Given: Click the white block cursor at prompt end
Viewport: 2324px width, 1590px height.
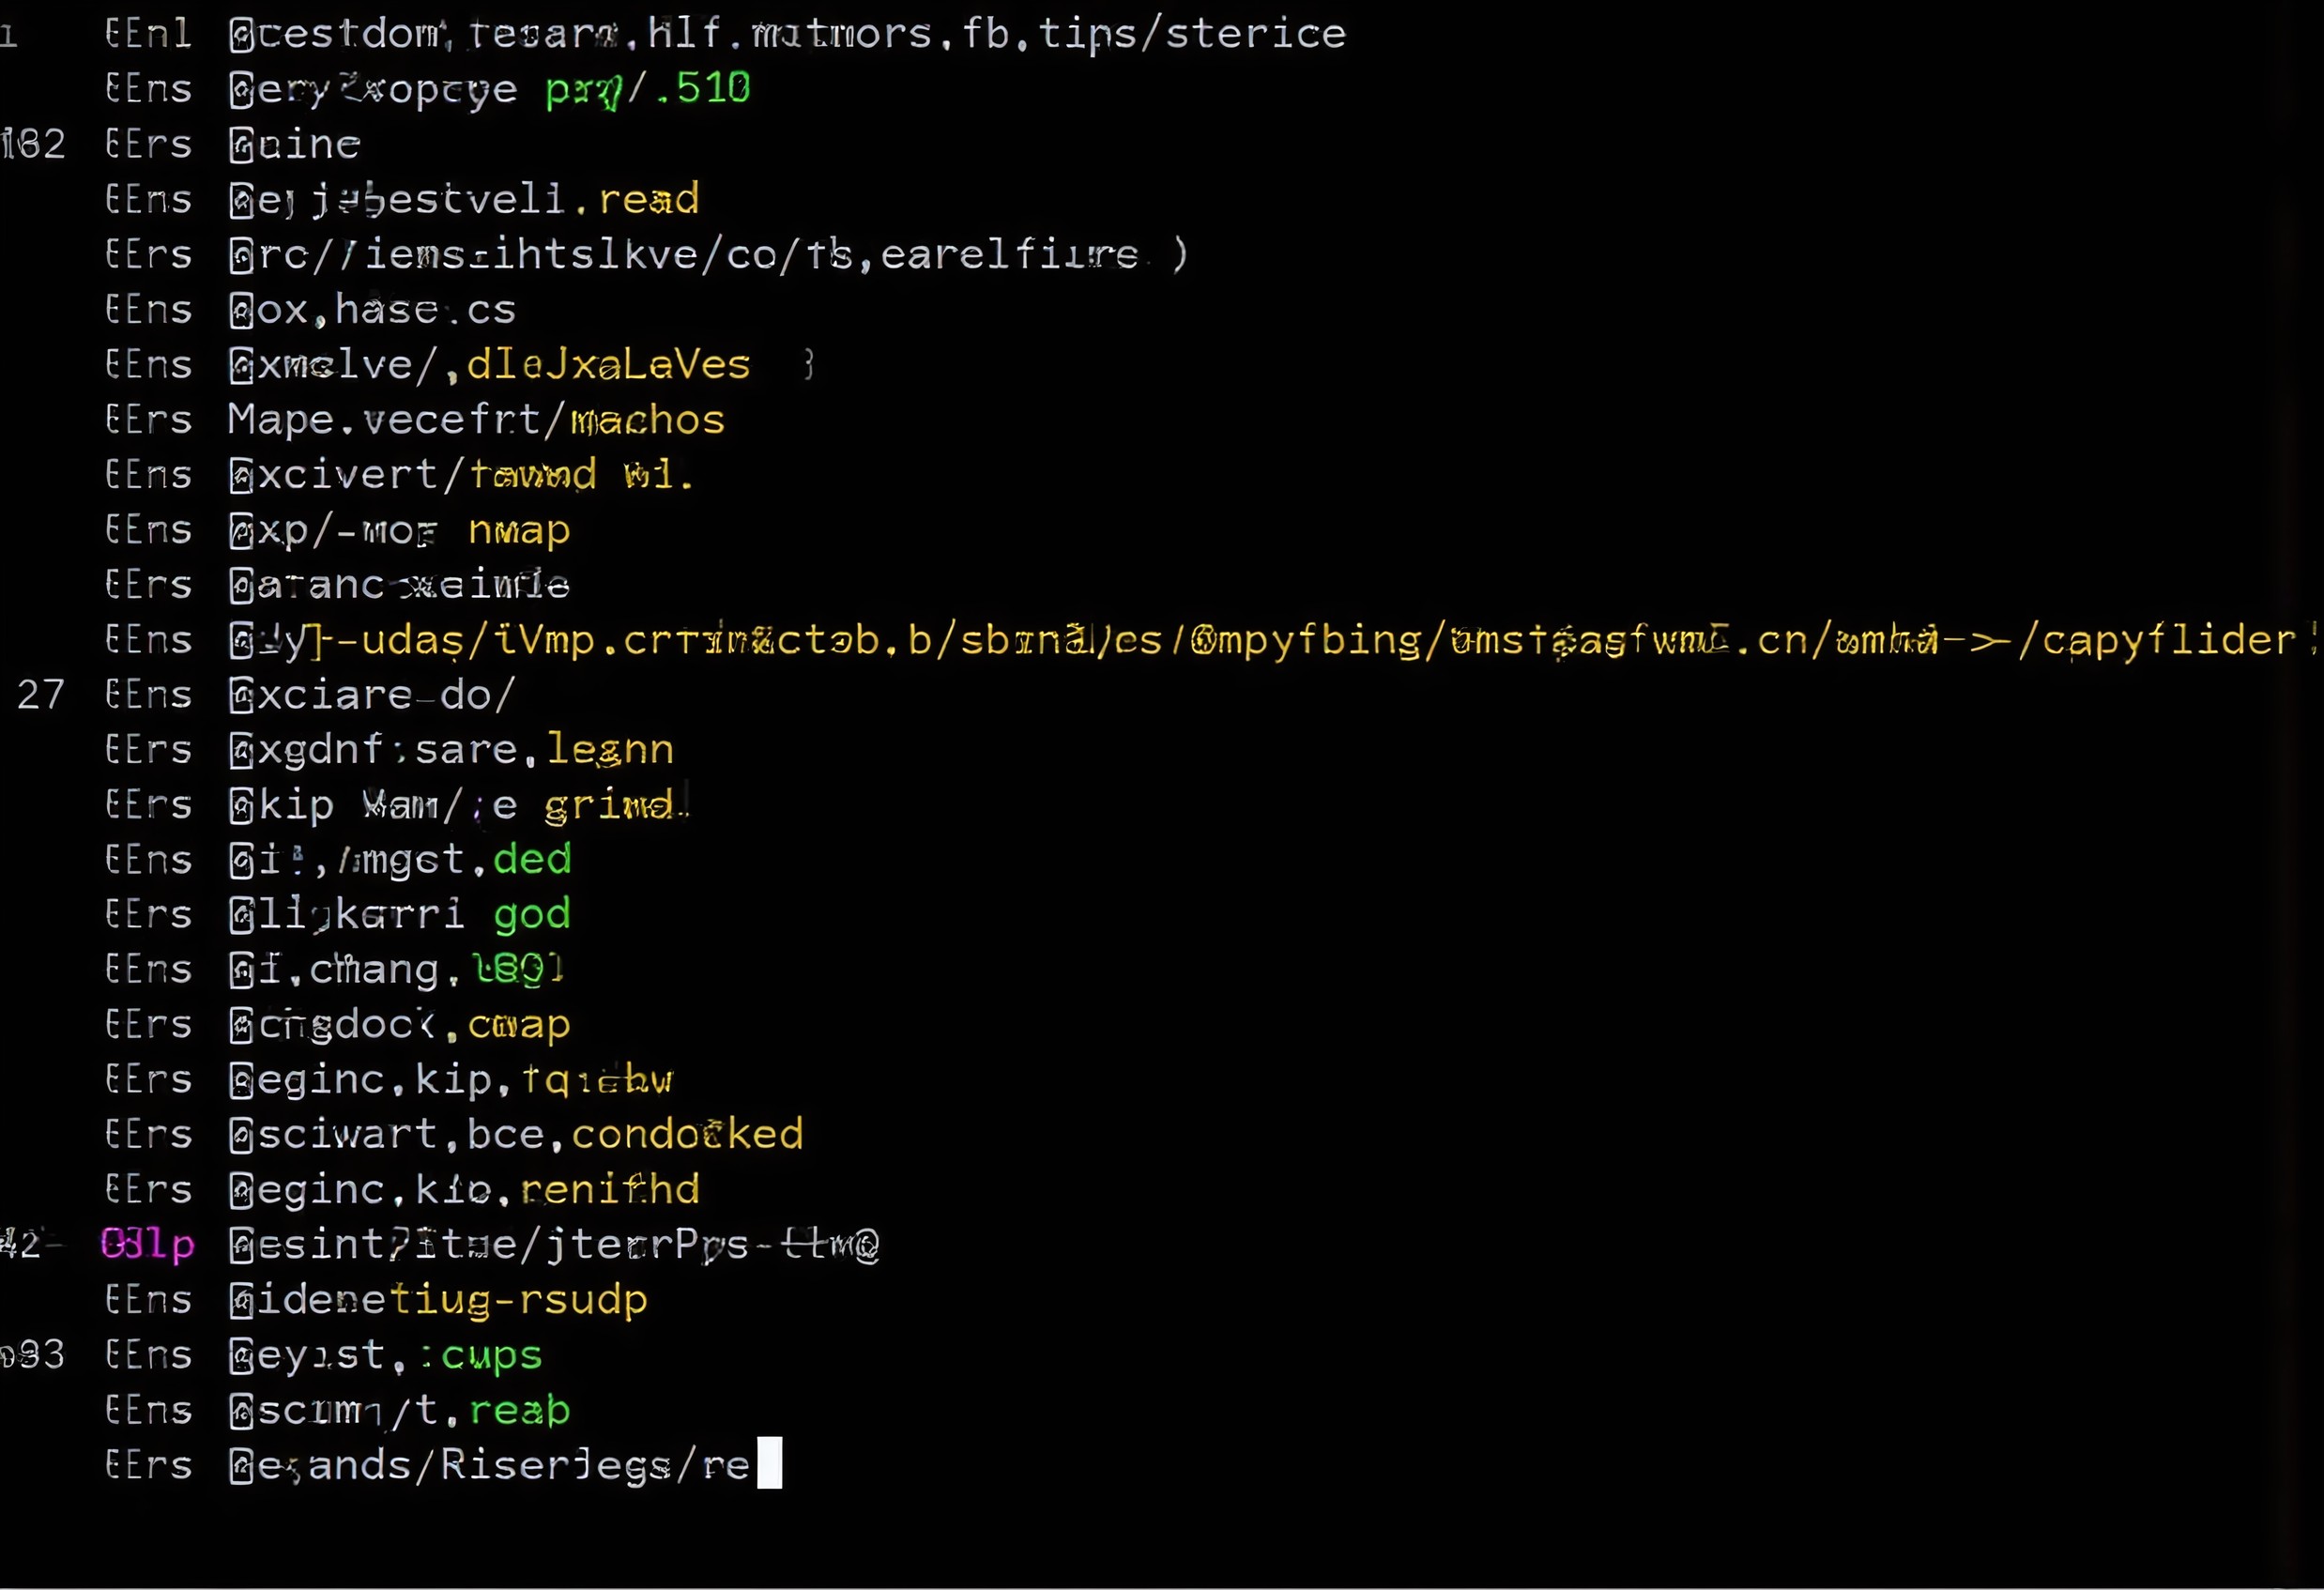Looking at the screenshot, I should 769,1464.
